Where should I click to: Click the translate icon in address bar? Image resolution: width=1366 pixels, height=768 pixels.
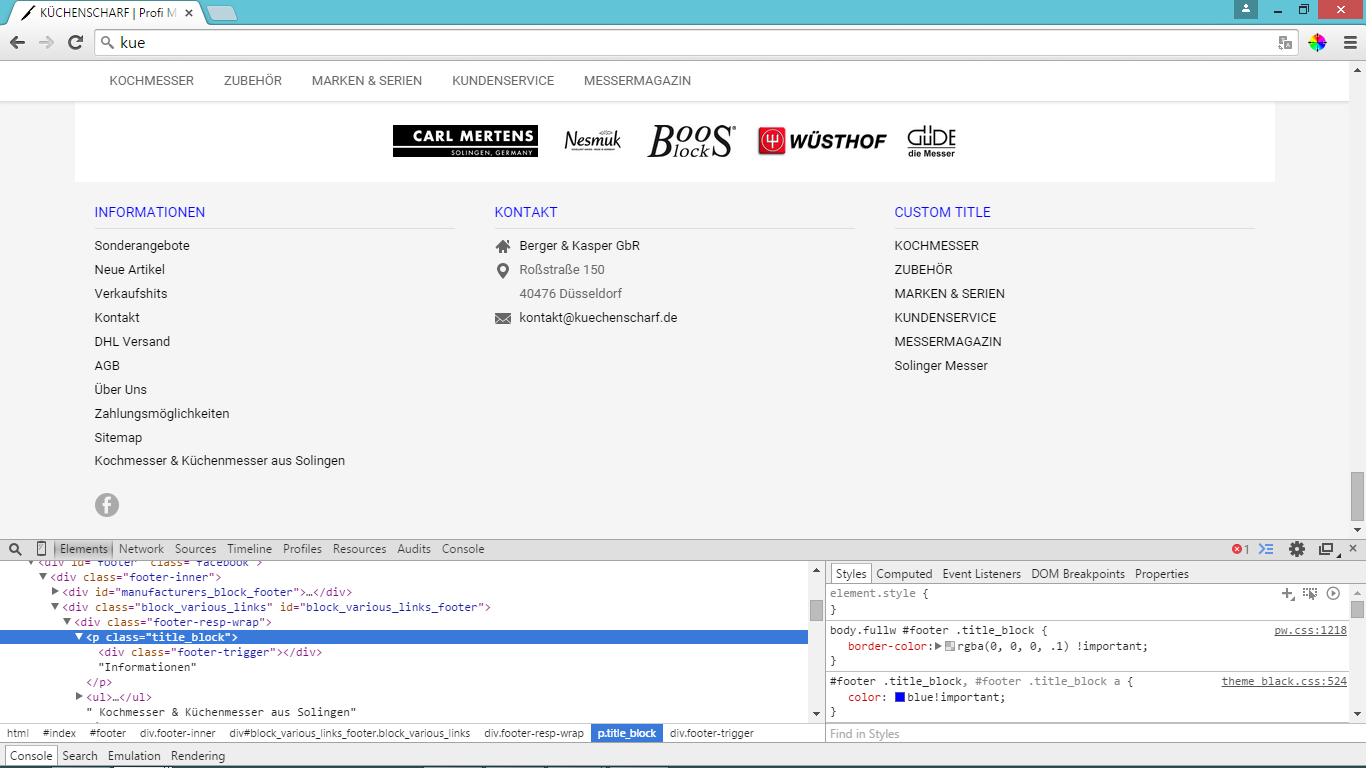[1285, 43]
